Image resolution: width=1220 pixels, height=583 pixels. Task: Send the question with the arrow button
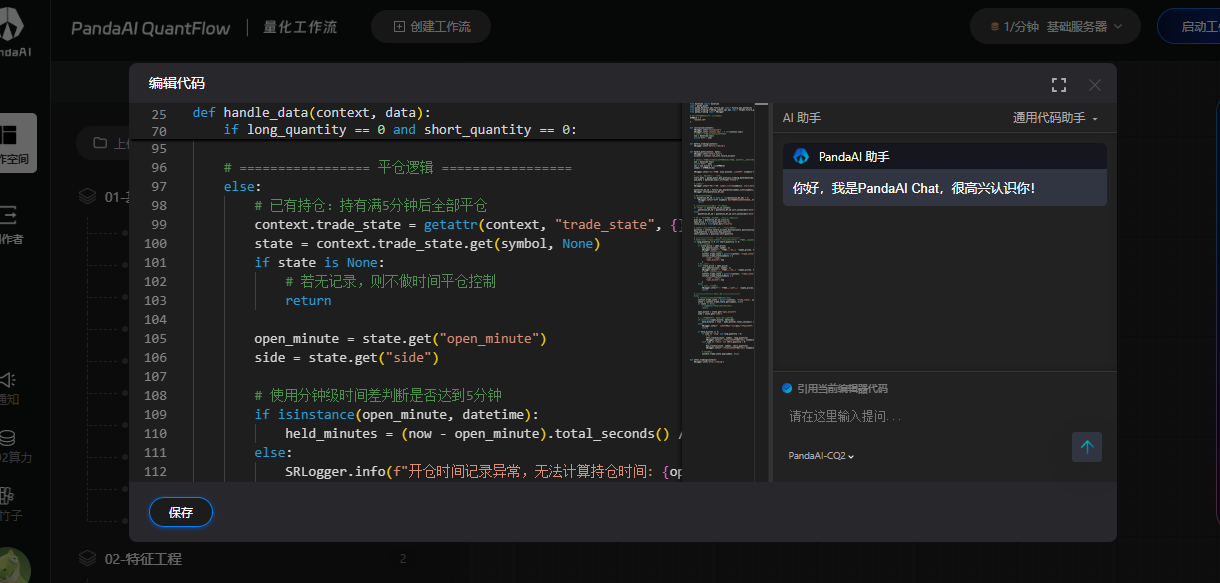coord(1087,447)
